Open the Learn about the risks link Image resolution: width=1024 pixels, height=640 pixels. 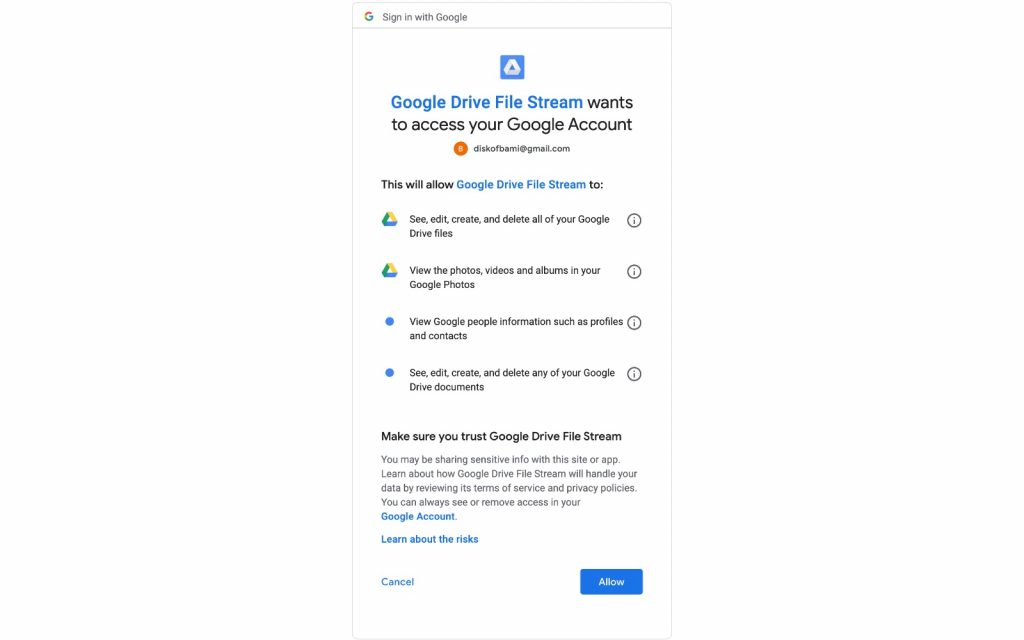(x=430, y=539)
